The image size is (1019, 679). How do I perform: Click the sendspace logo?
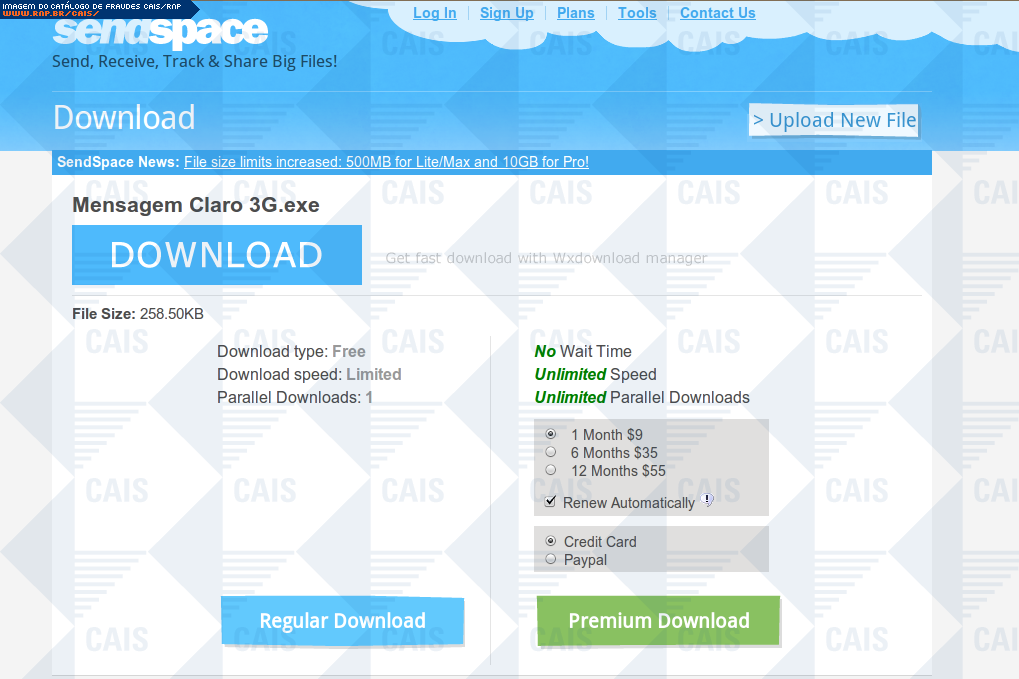tap(160, 32)
